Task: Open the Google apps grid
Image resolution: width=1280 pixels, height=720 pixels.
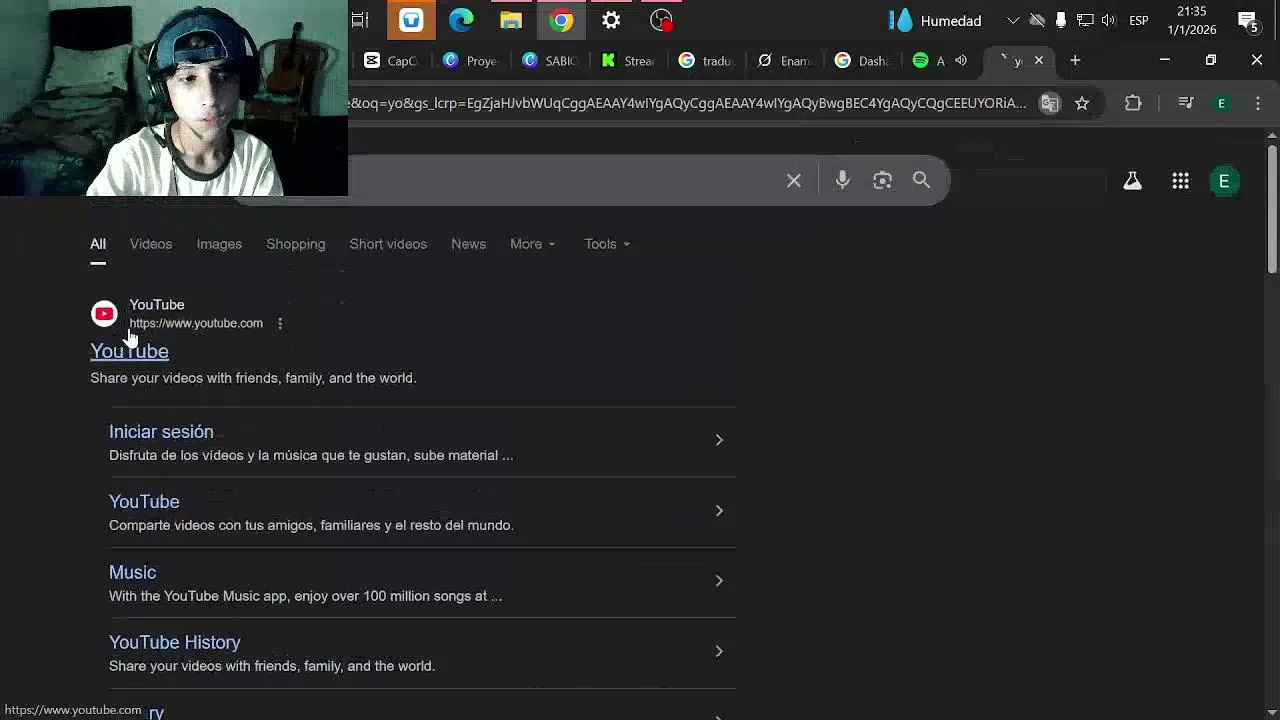Action: [1180, 181]
